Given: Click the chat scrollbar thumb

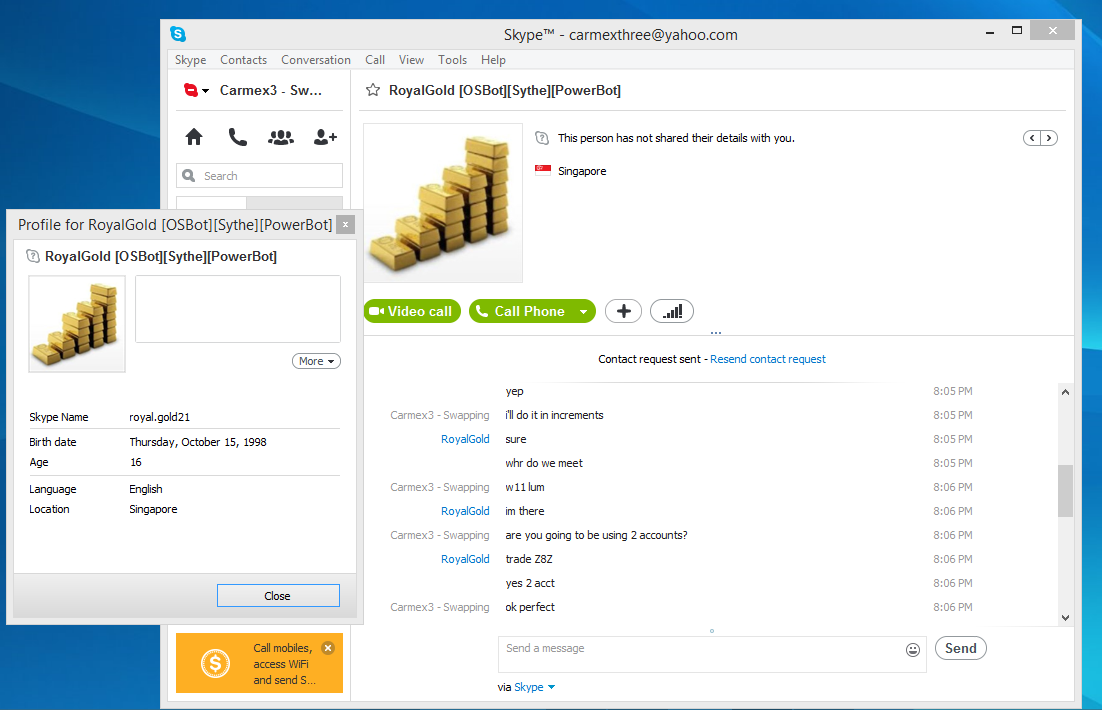Looking at the screenshot, I should coord(1065,491).
